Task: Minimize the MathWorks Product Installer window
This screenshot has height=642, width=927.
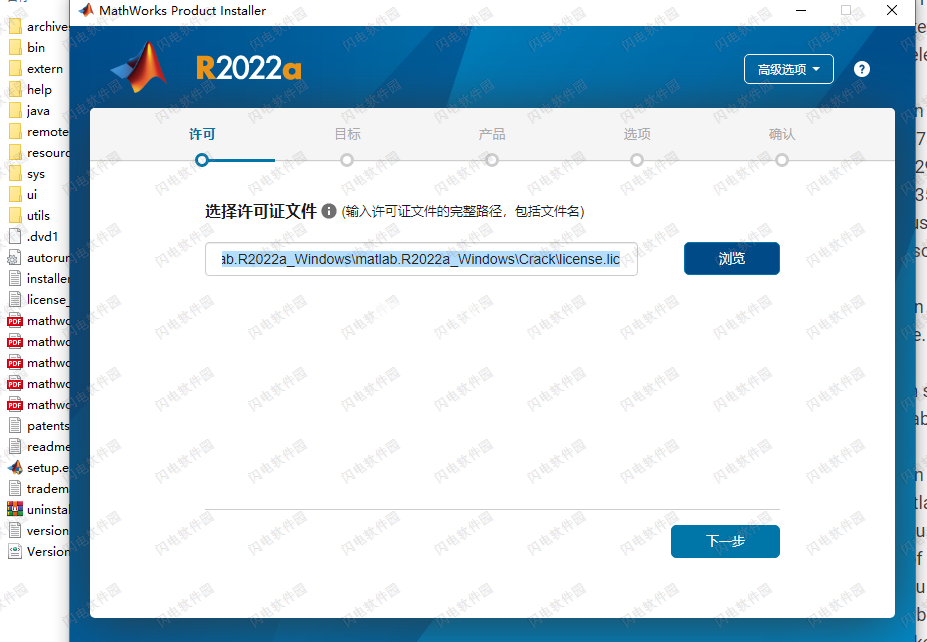Action: coord(801,10)
